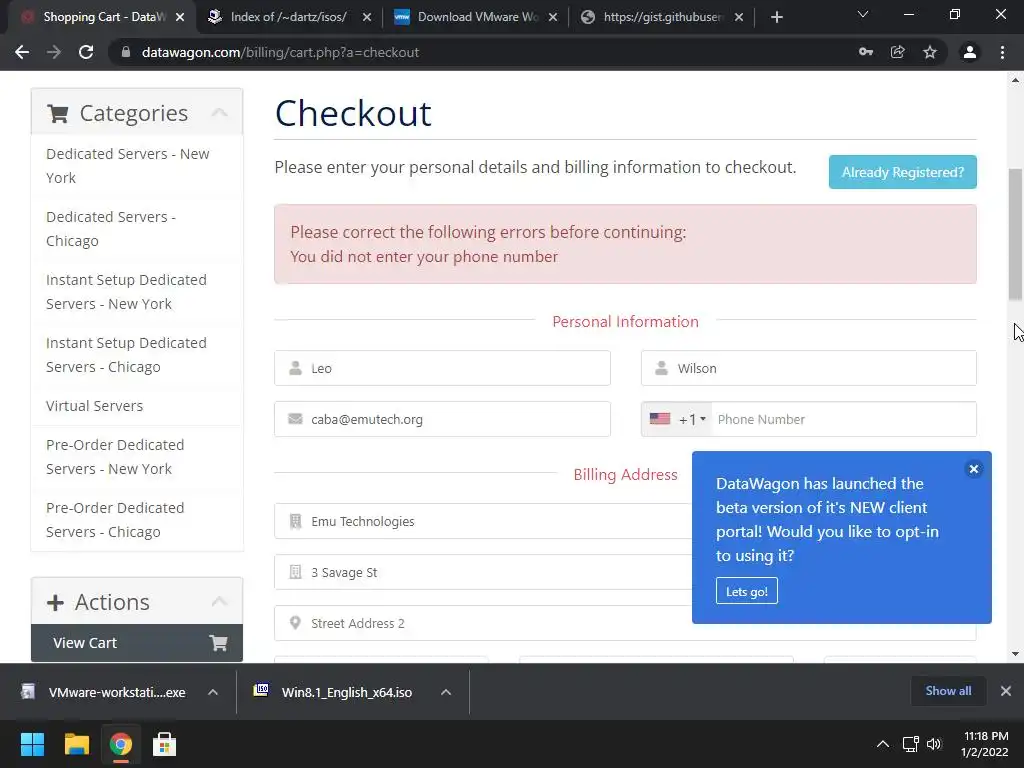Viewport: 1024px width, 768px height.
Task: Open Virtual Servers category
Action: tap(137, 406)
